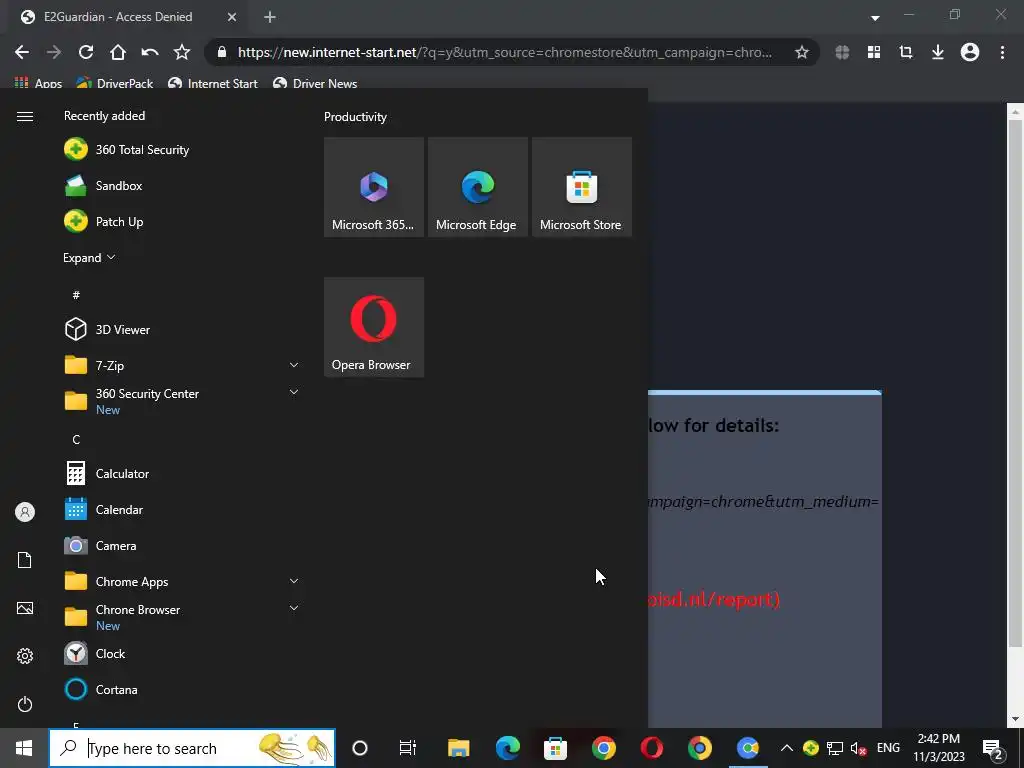
Task: Open Opera from the taskbar
Action: (x=652, y=748)
